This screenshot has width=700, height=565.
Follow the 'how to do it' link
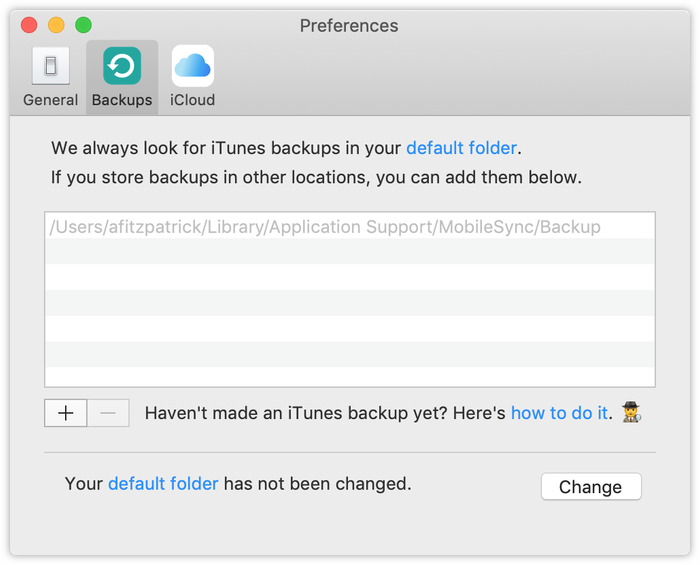tap(559, 413)
